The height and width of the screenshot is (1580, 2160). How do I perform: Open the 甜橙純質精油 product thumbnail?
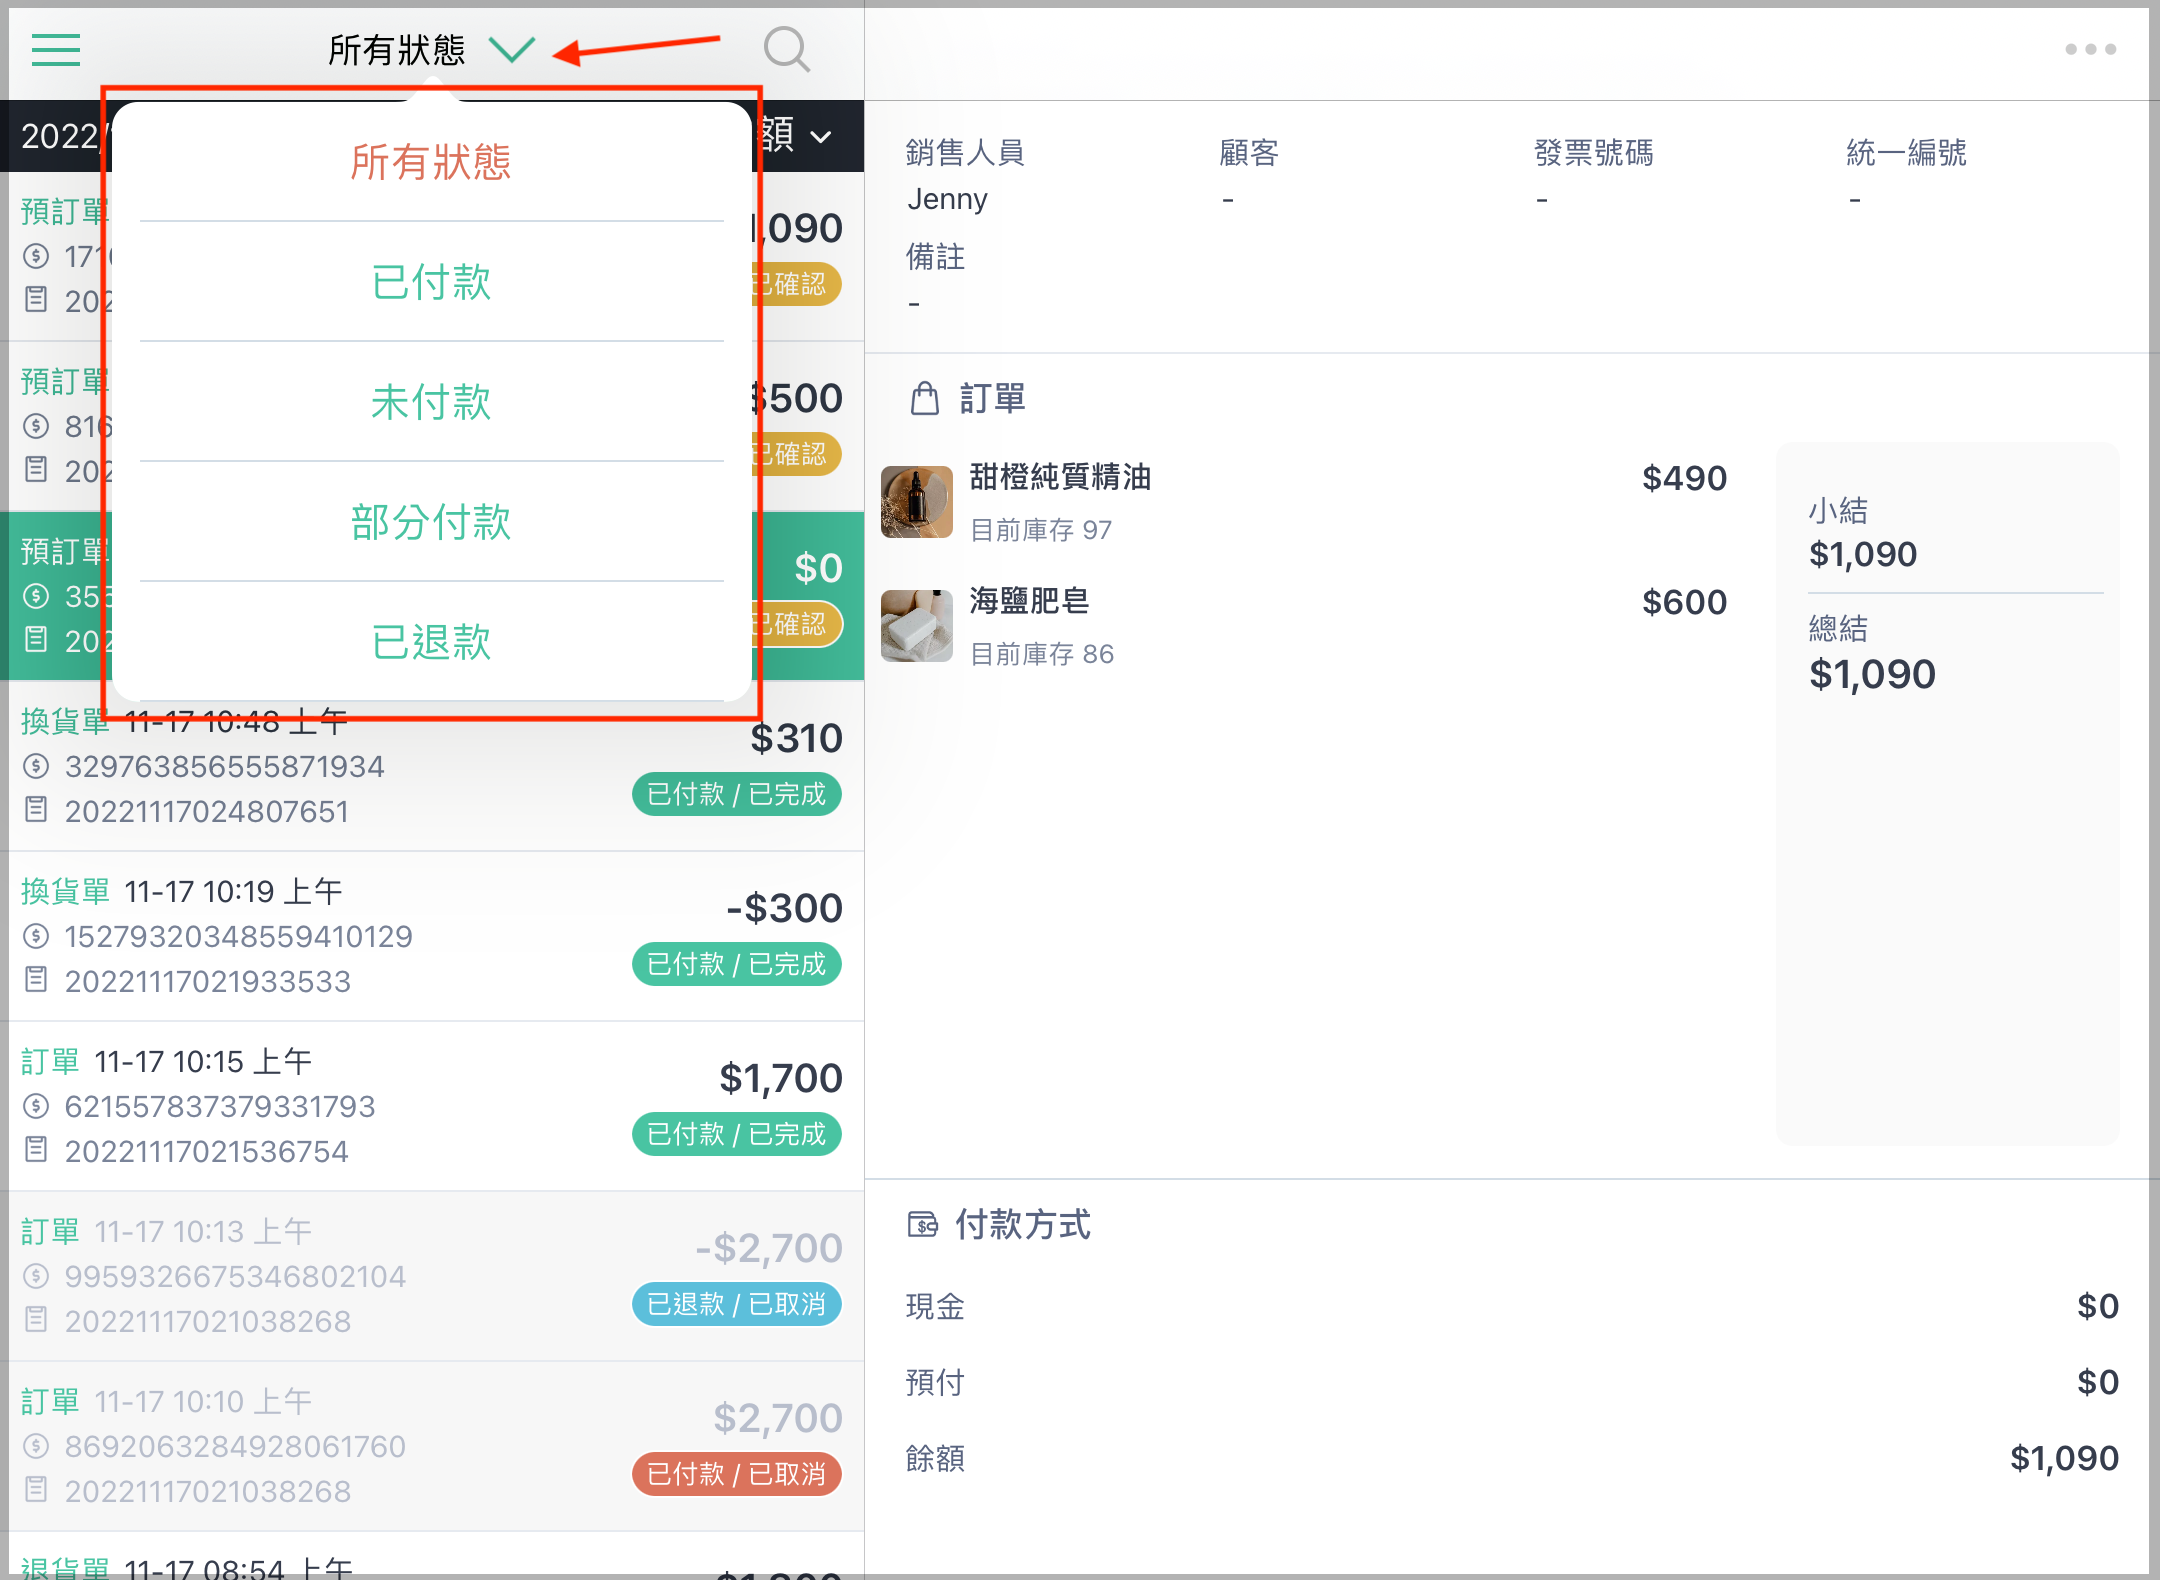917,502
